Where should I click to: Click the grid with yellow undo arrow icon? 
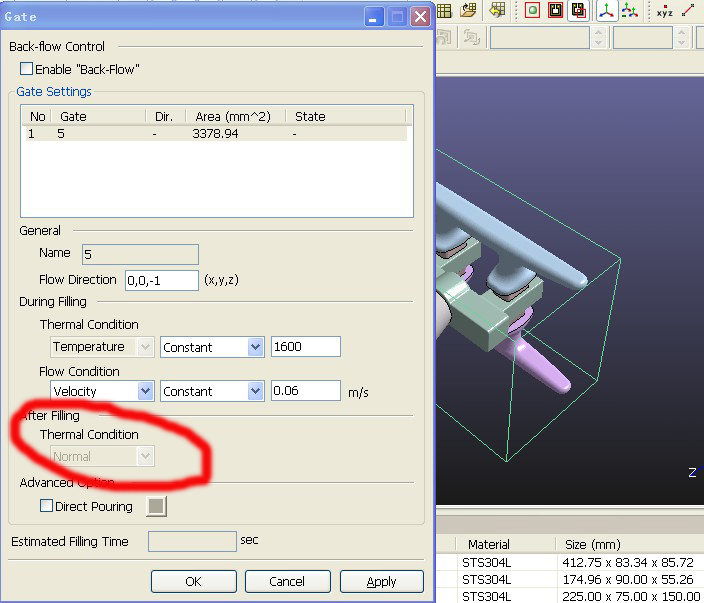coord(497,10)
